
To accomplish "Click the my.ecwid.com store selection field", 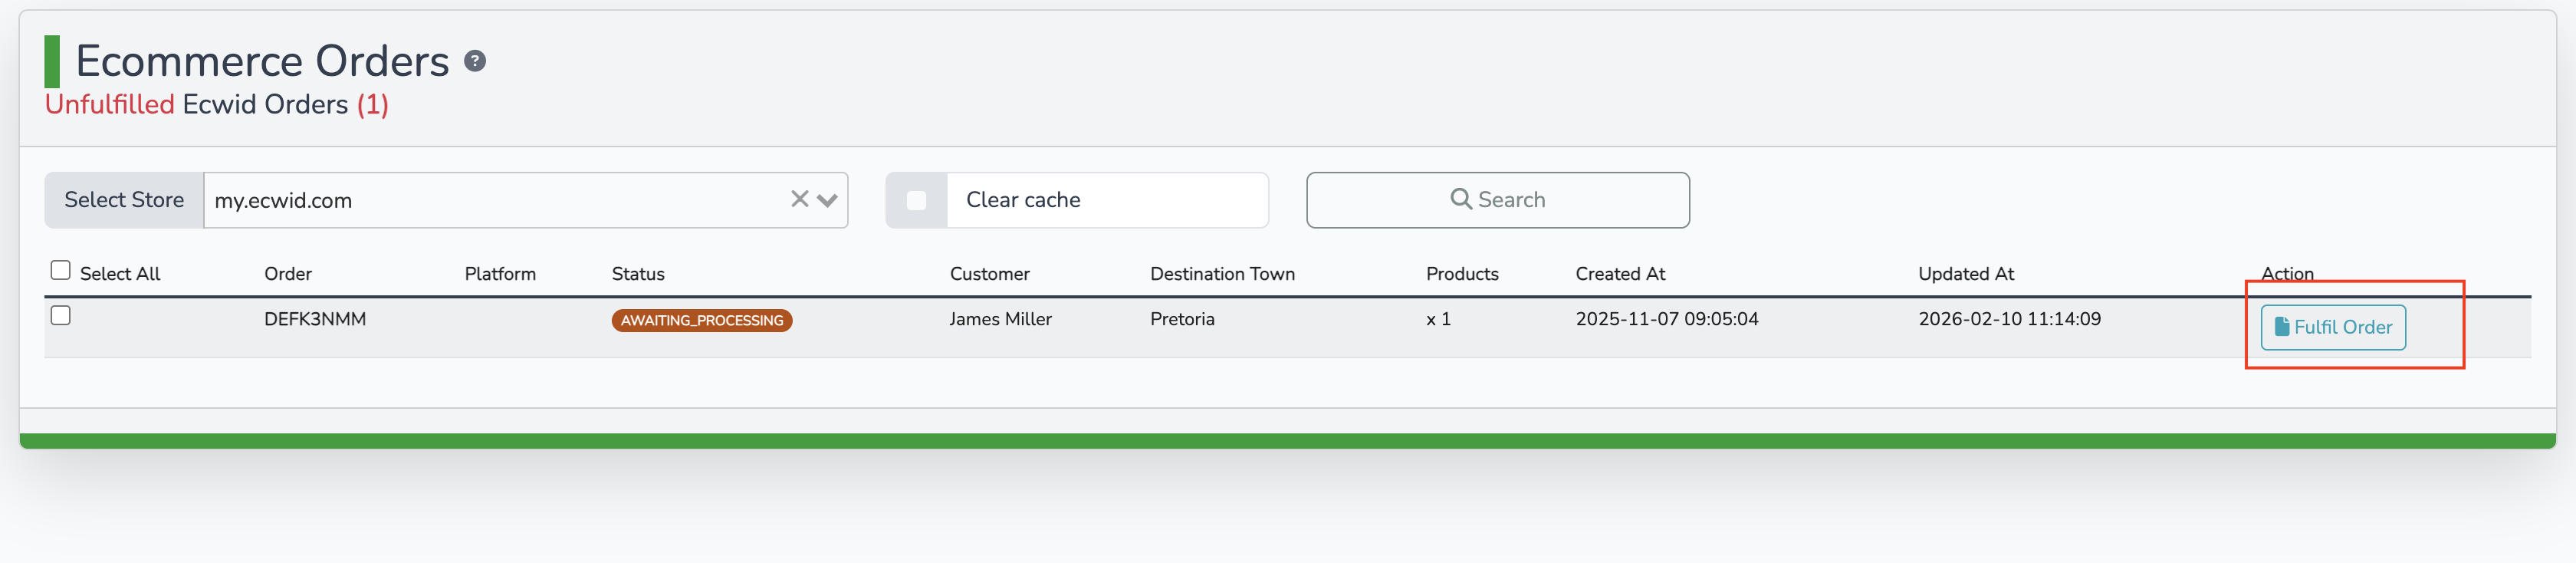I will (x=526, y=200).
